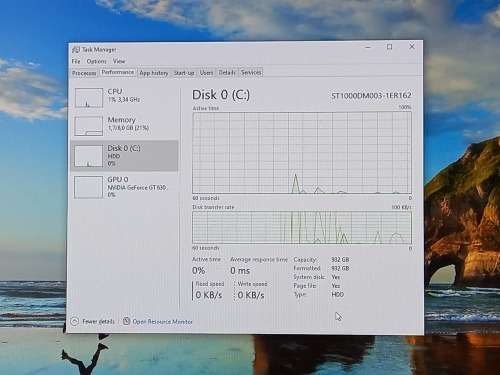Screen dimensions: 500x375
Task: Minimize the Task Manager window
Action: (368, 47)
